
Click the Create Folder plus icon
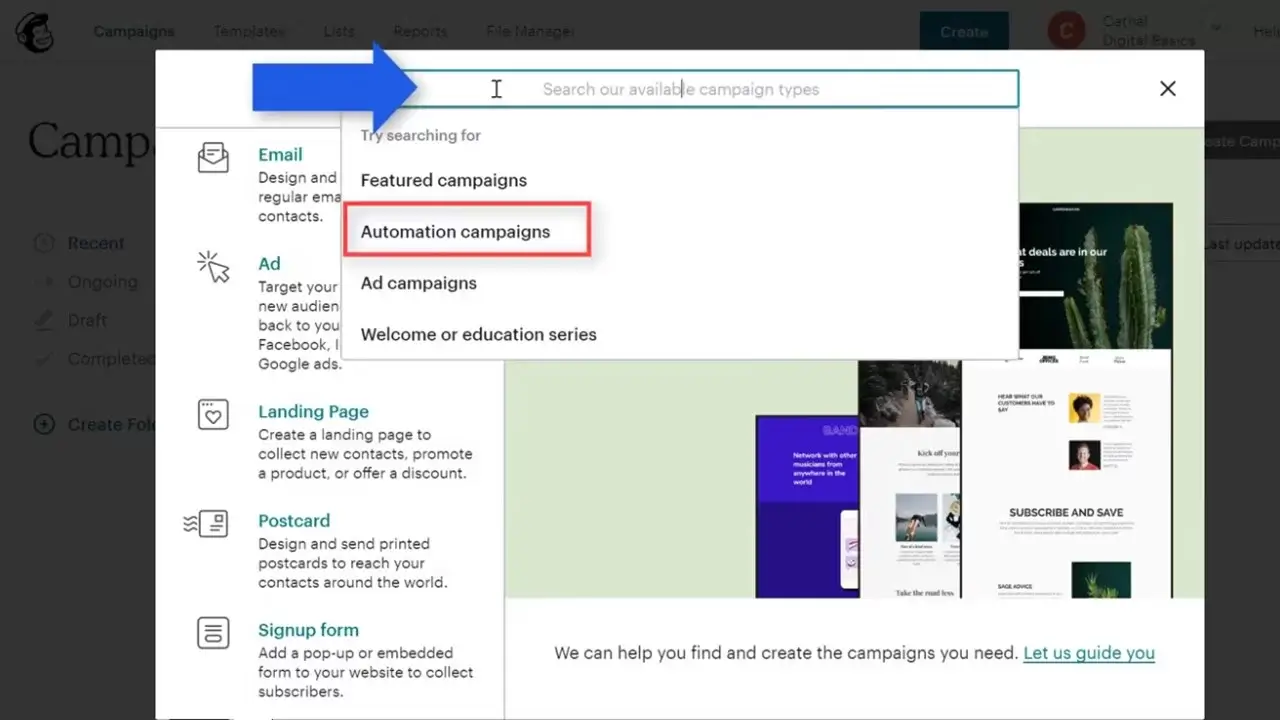44,424
